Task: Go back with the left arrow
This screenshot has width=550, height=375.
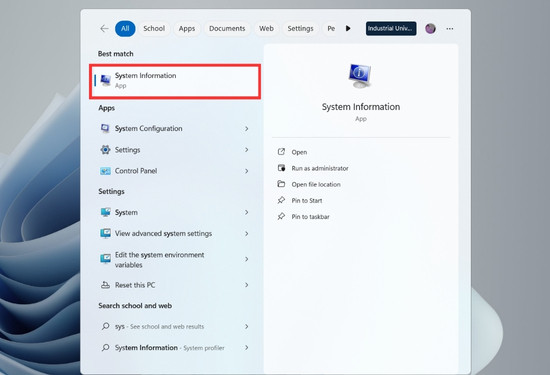Action: [104, 28]
